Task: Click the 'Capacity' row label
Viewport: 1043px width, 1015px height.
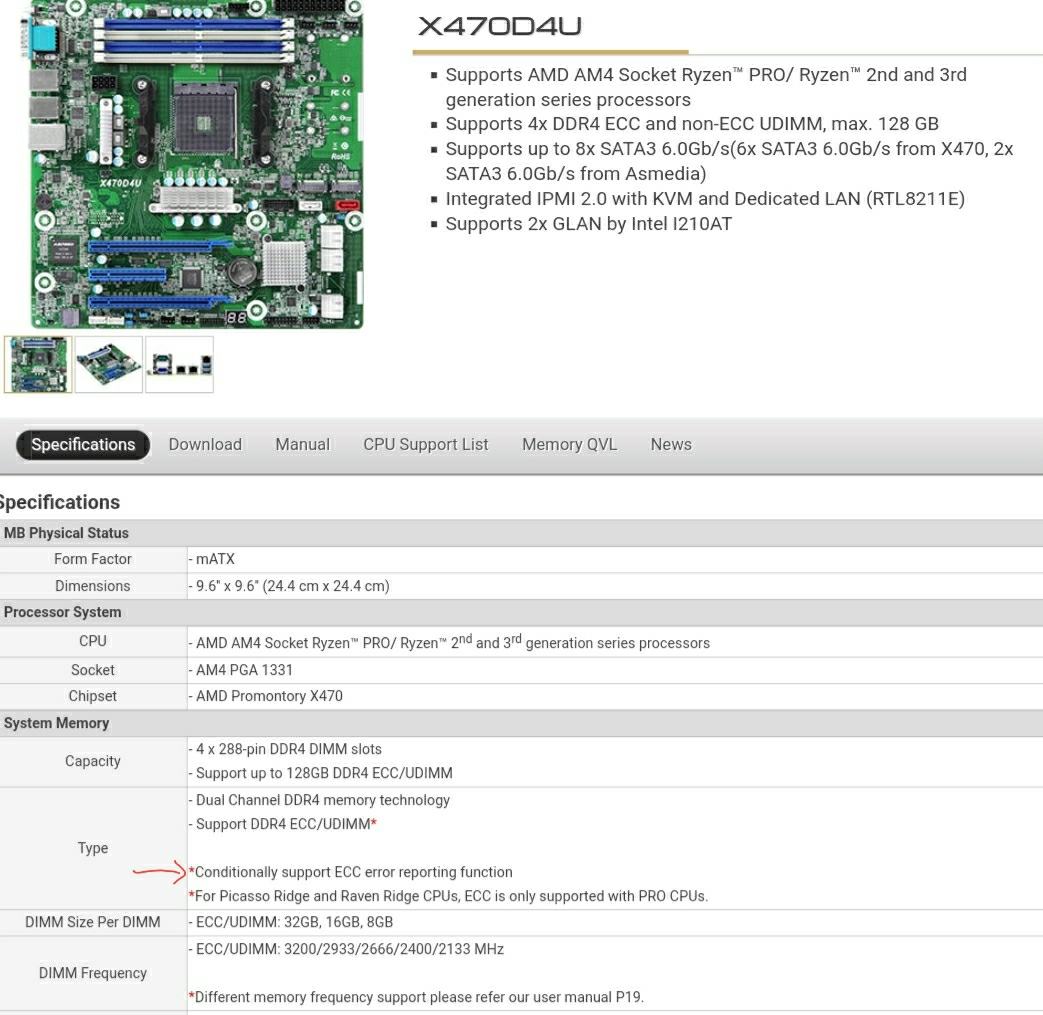Action: 93,762
